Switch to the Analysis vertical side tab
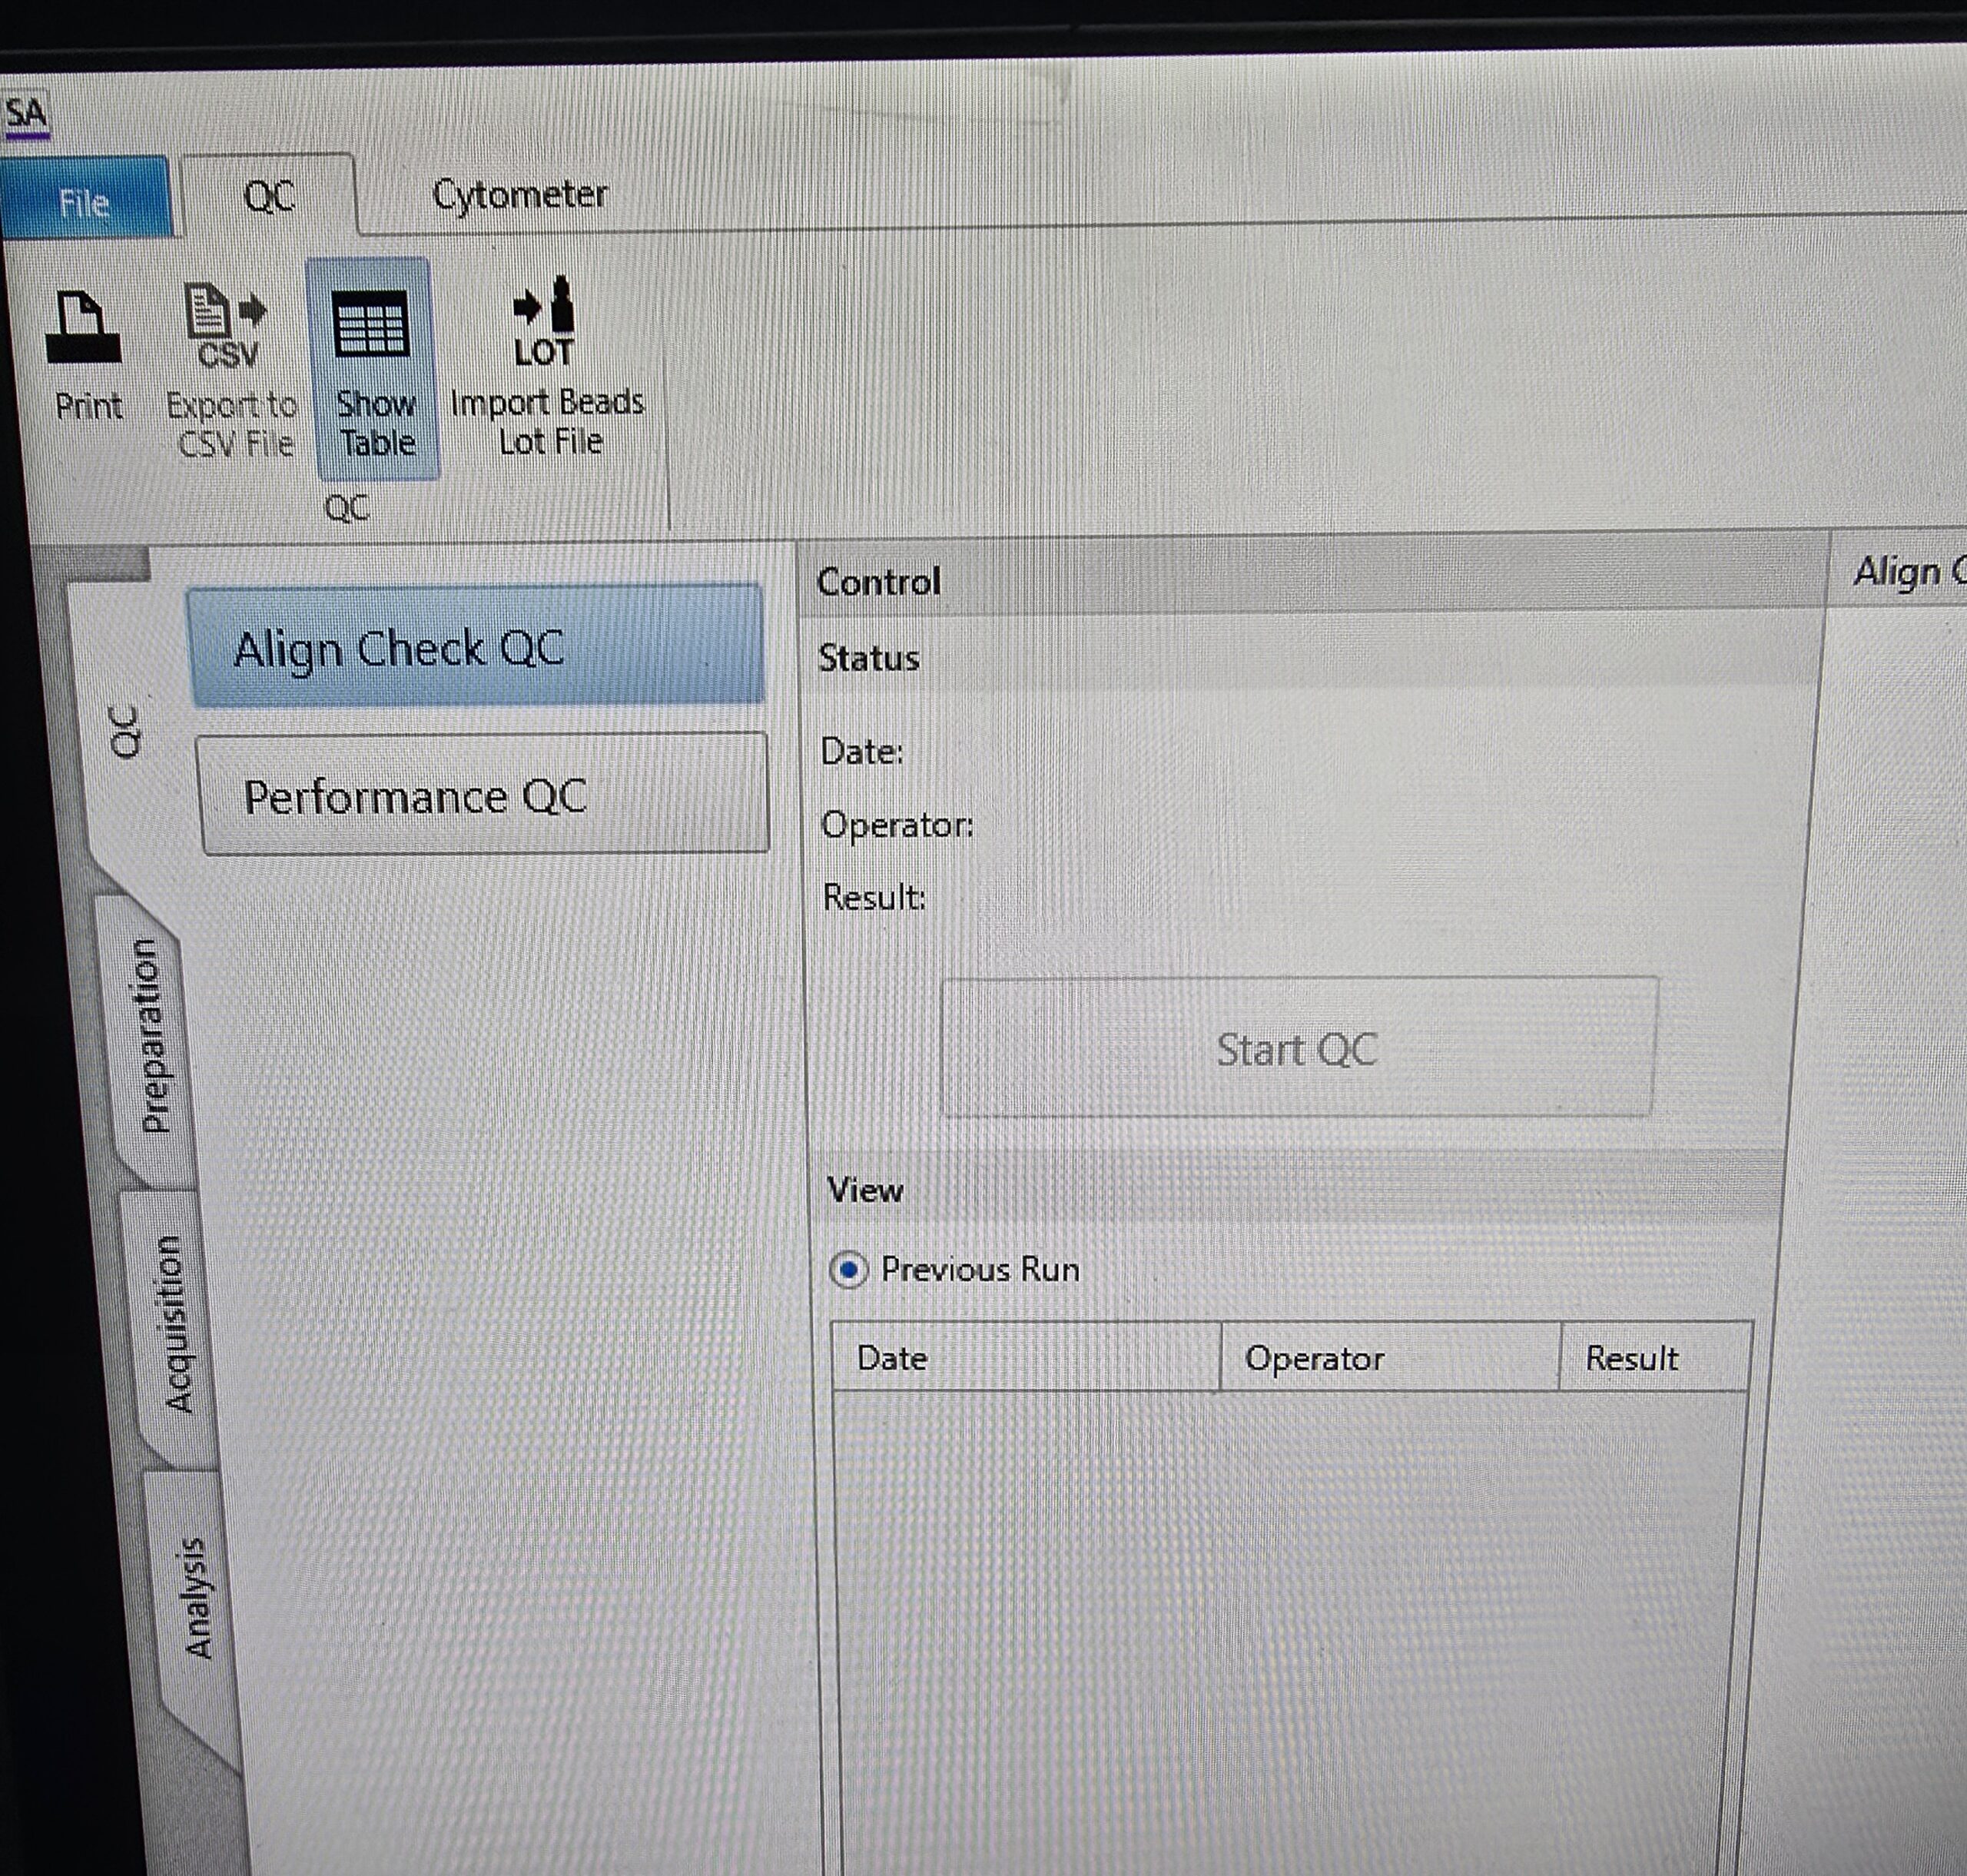Screen dimensions: 1967x1876 tap(196, 1598)
